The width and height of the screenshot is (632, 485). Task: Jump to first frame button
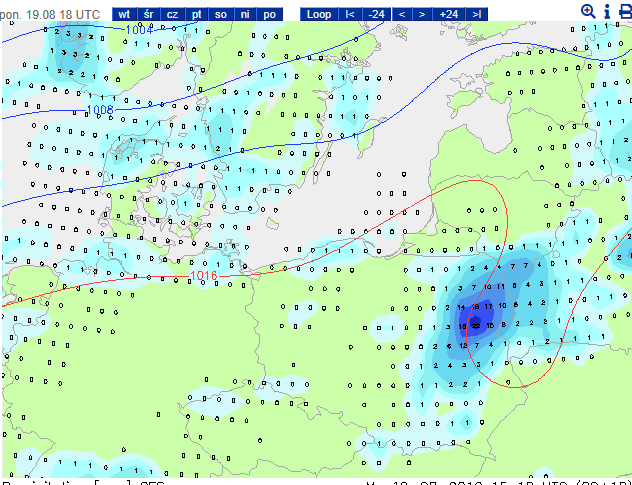(x=350, y=14)
